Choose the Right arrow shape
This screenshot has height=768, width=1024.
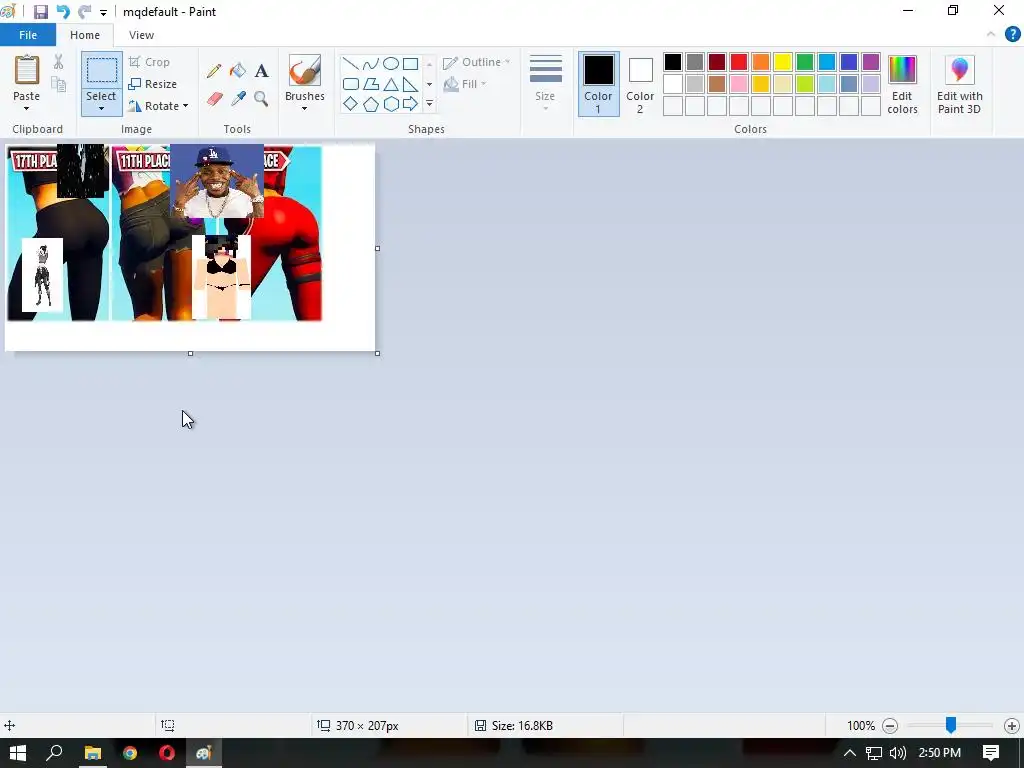[410, 104]
